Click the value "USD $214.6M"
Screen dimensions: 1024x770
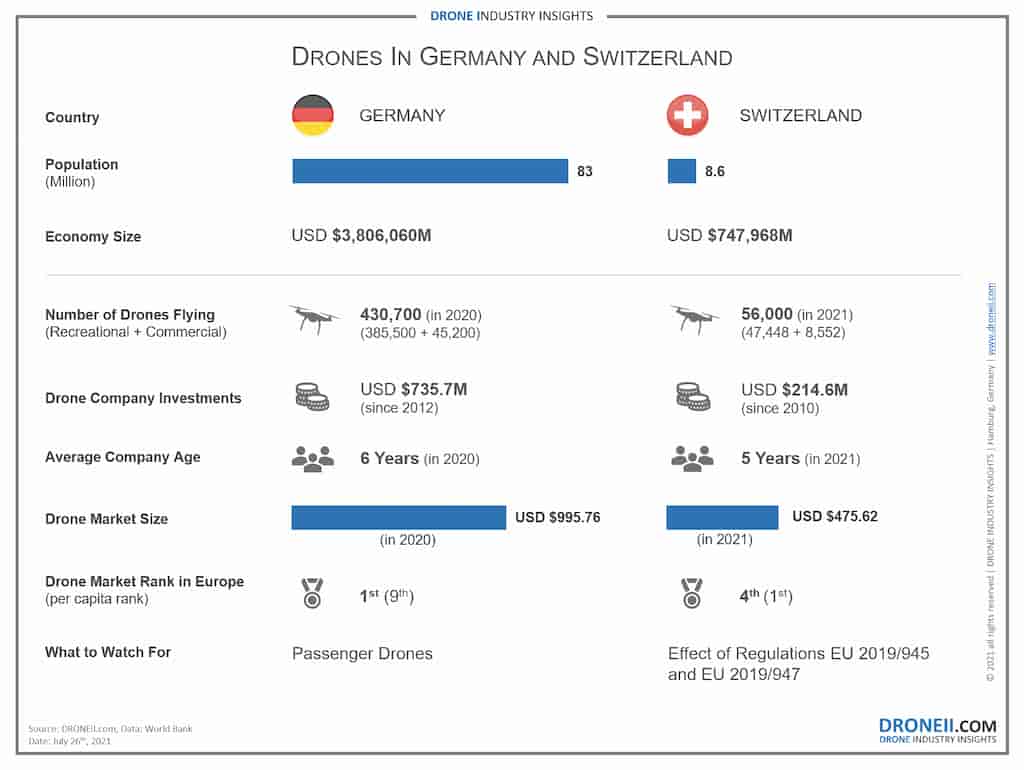[x=794, y=390]
